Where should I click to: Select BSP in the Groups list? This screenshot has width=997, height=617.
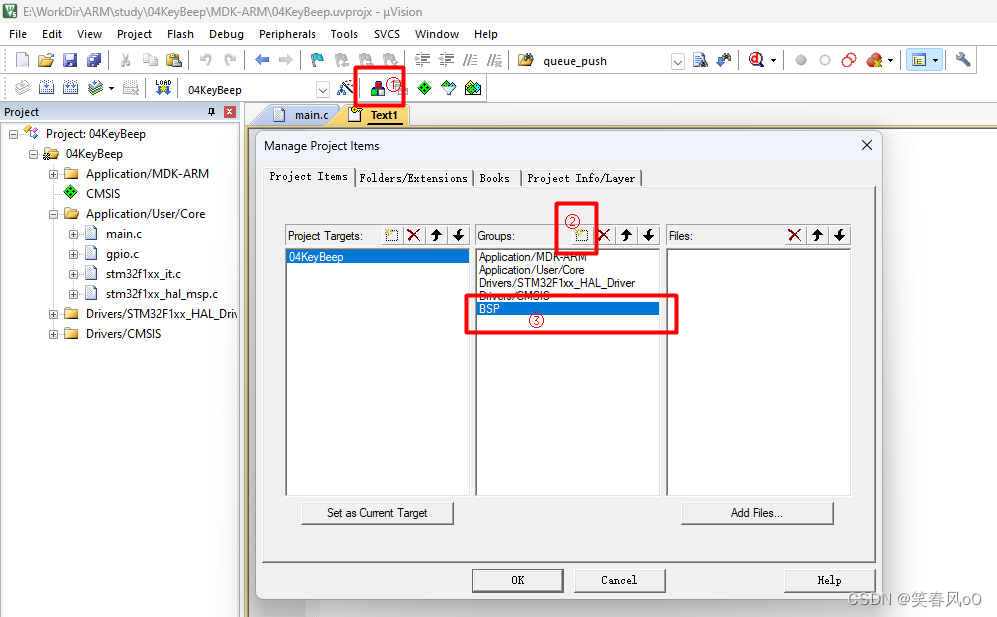(x=568, y=308)
